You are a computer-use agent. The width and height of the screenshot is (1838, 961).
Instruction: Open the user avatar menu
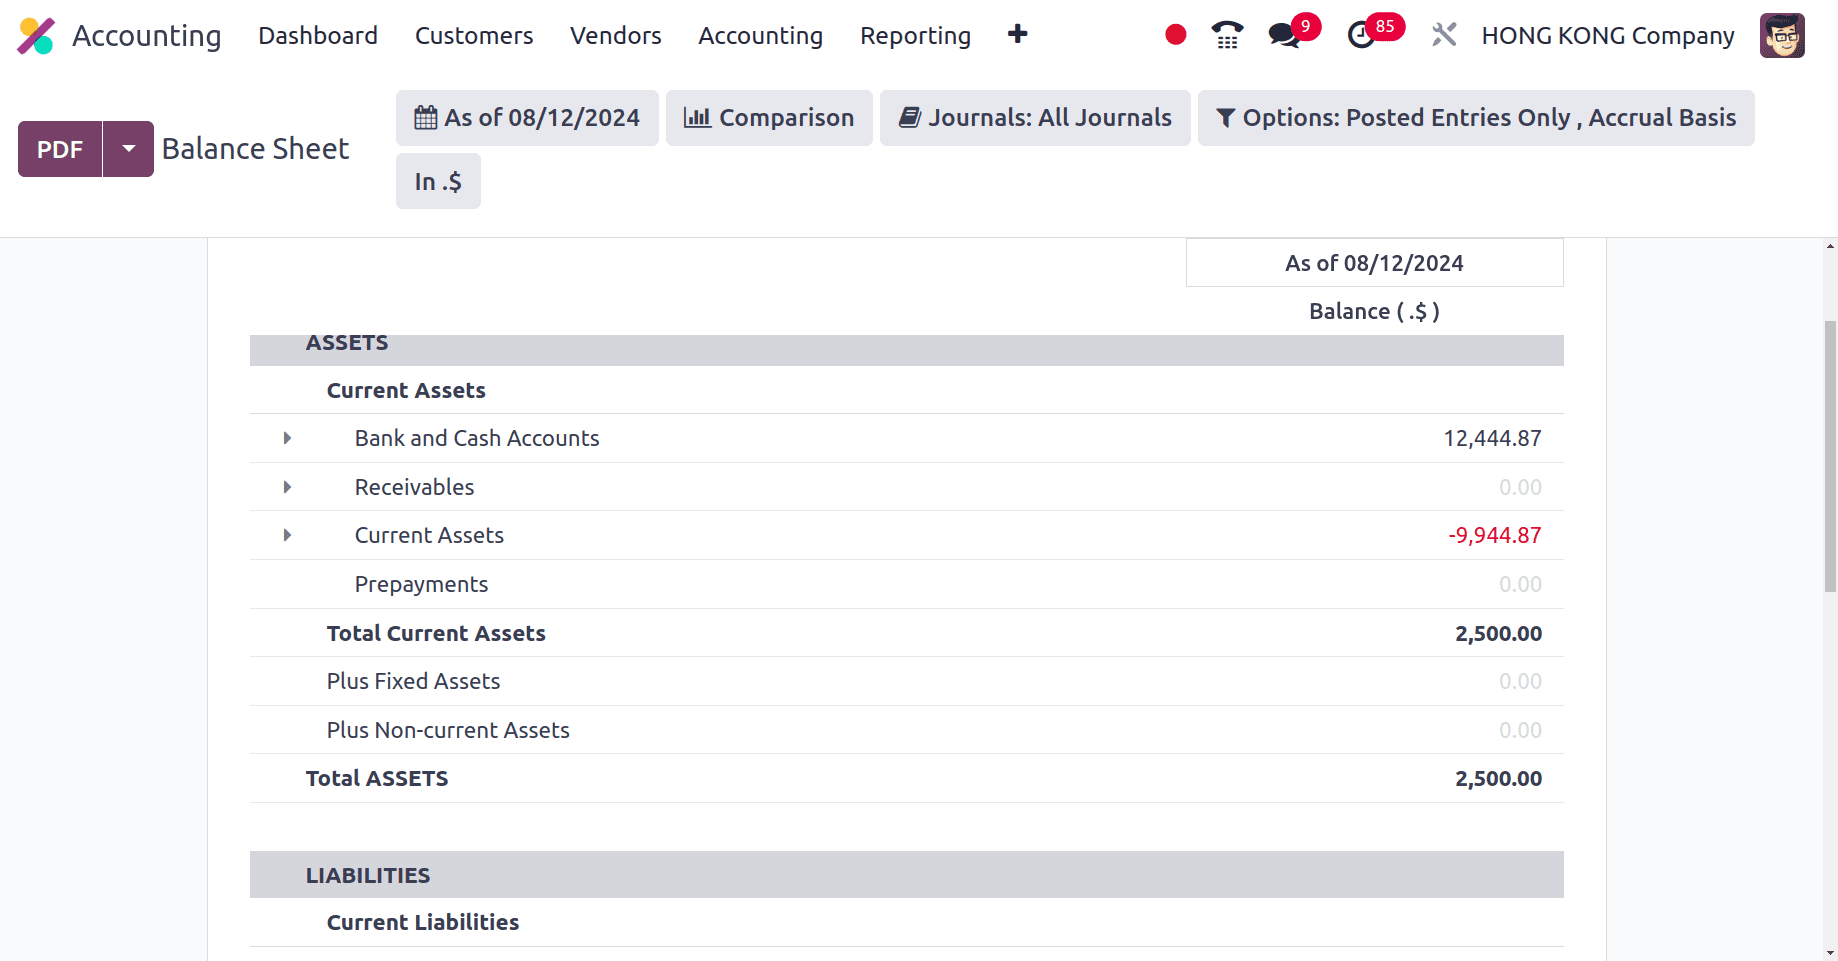tap(1782, 36)
